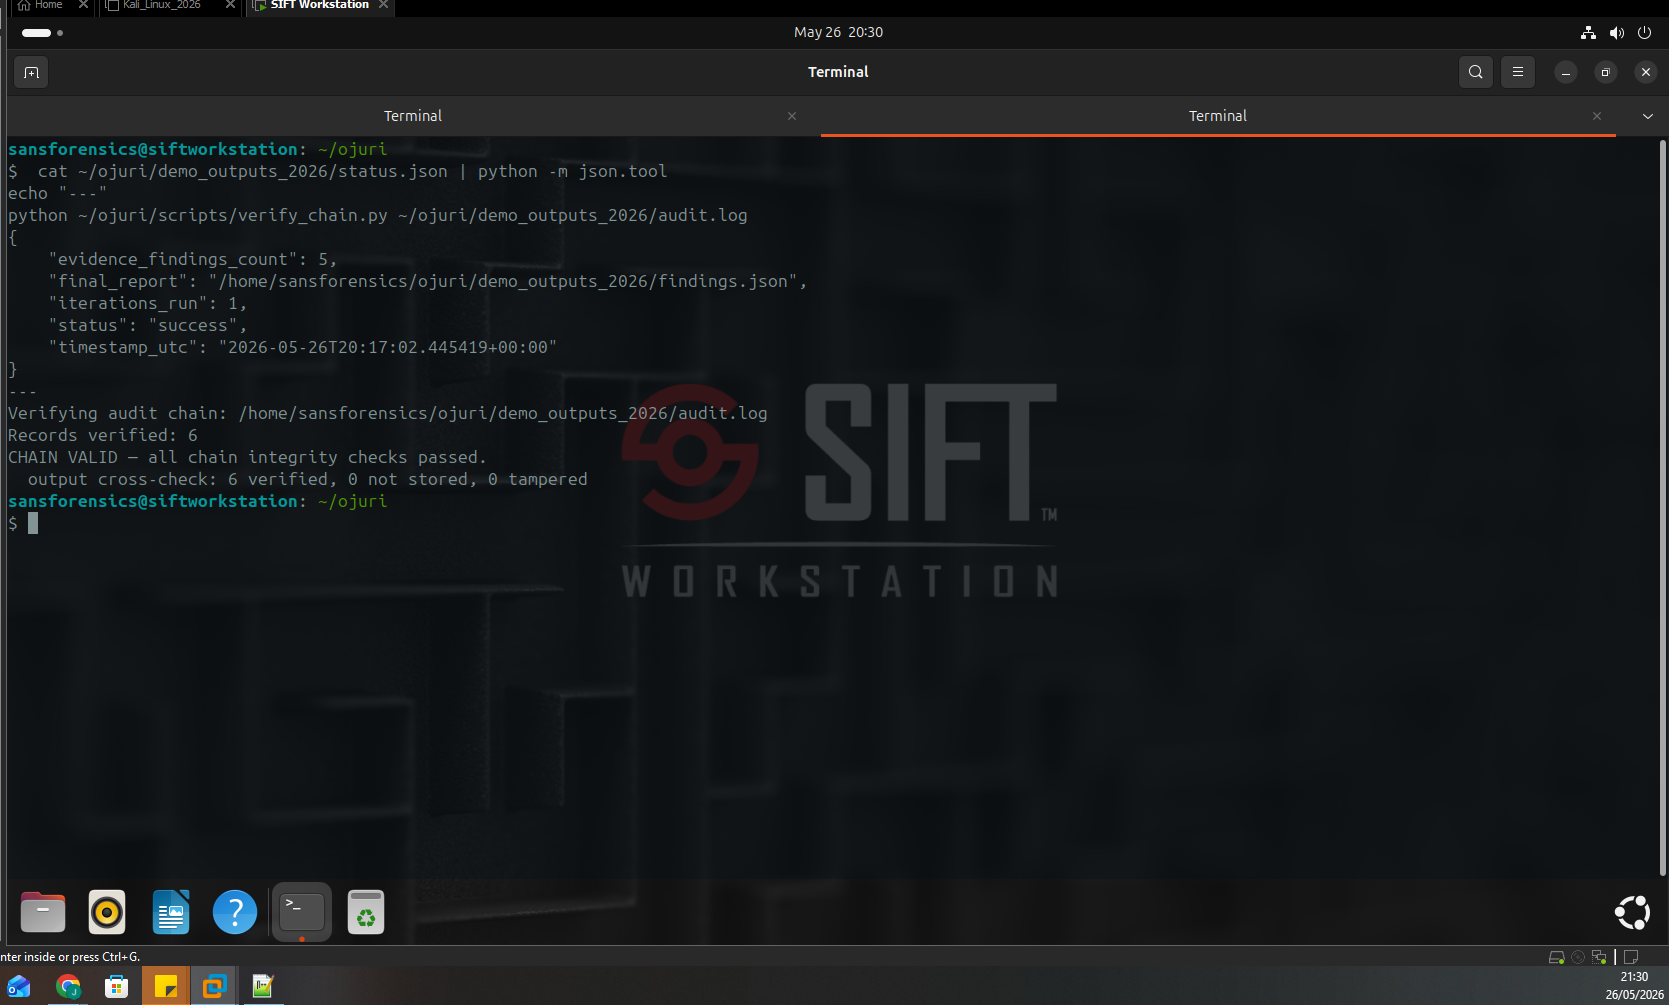The image size is (1669, 1005).
Task: Click the "Records verified: 6" line
Action: pos(103,435)
